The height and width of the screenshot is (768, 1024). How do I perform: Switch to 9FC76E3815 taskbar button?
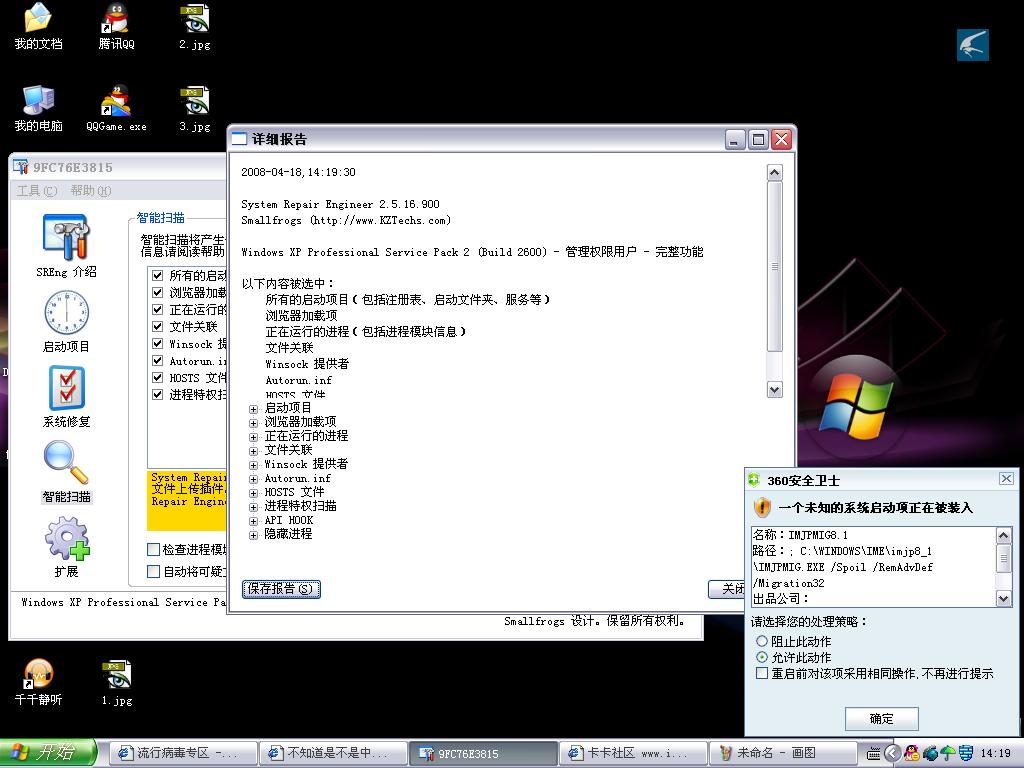point(483,753)
